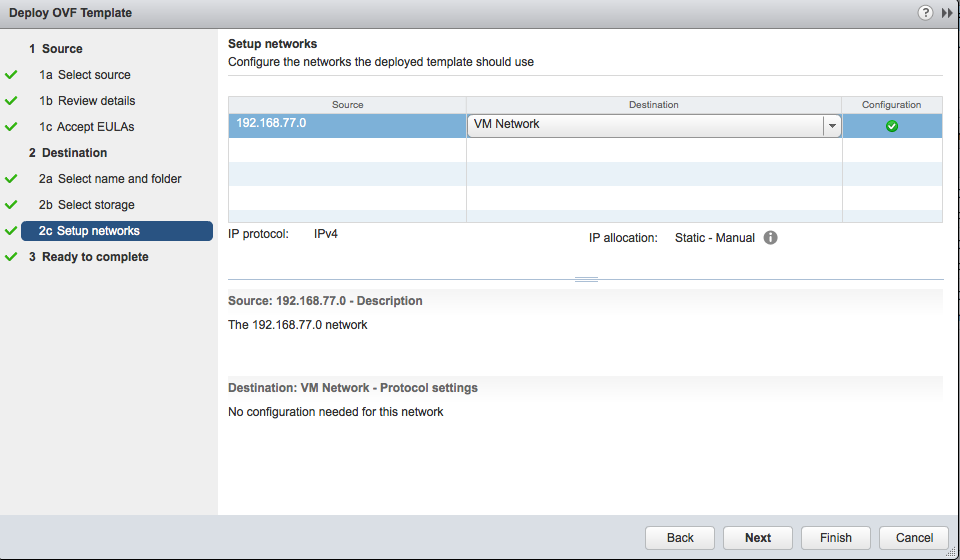Click the IP allocation info icon
This screenshot has height=560, width=960.
(770, 237)
